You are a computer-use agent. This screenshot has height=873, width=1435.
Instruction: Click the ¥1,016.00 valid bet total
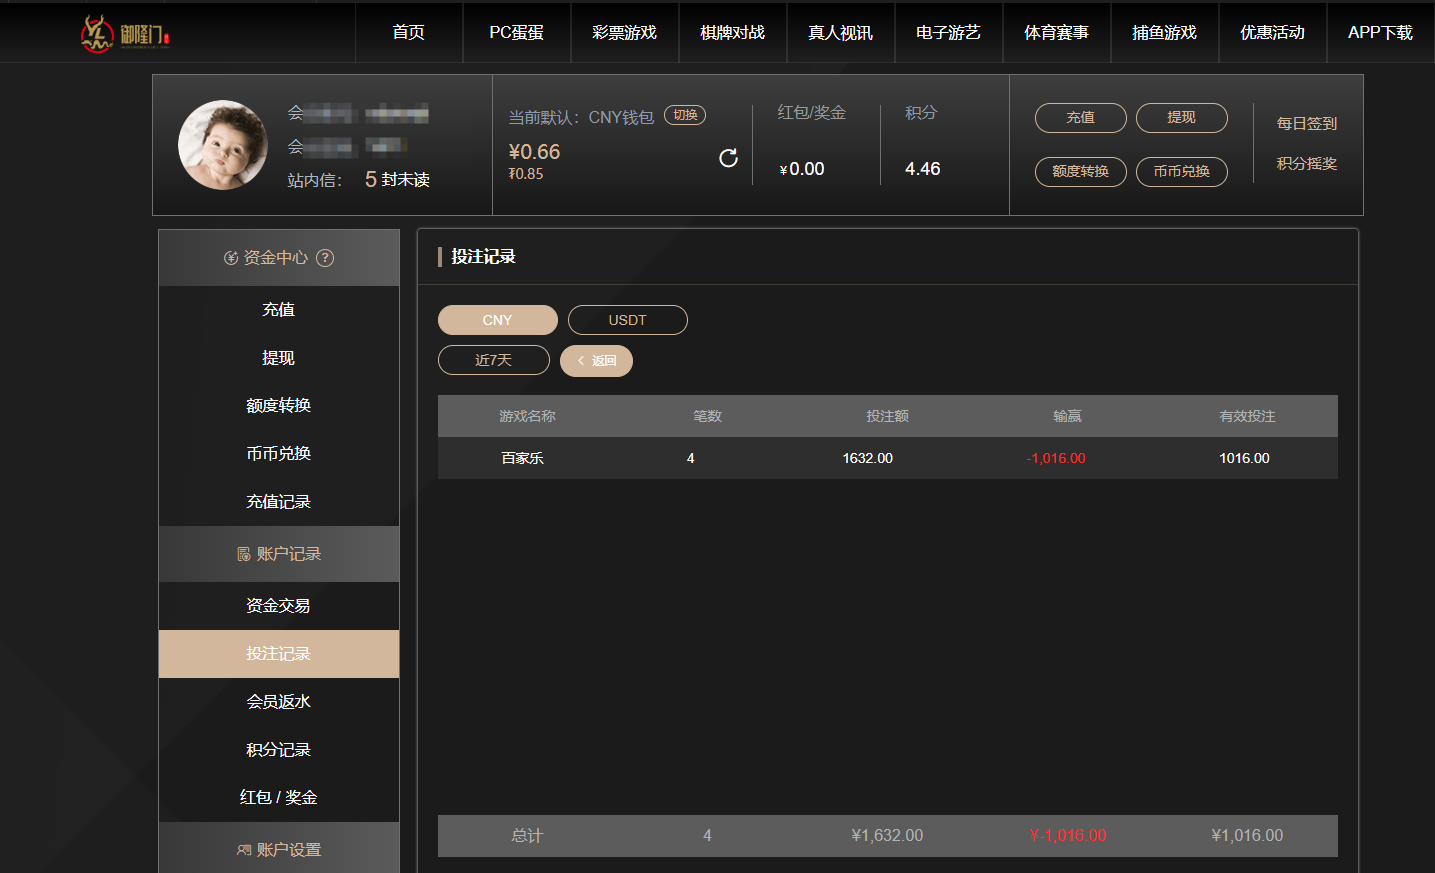1247,835
